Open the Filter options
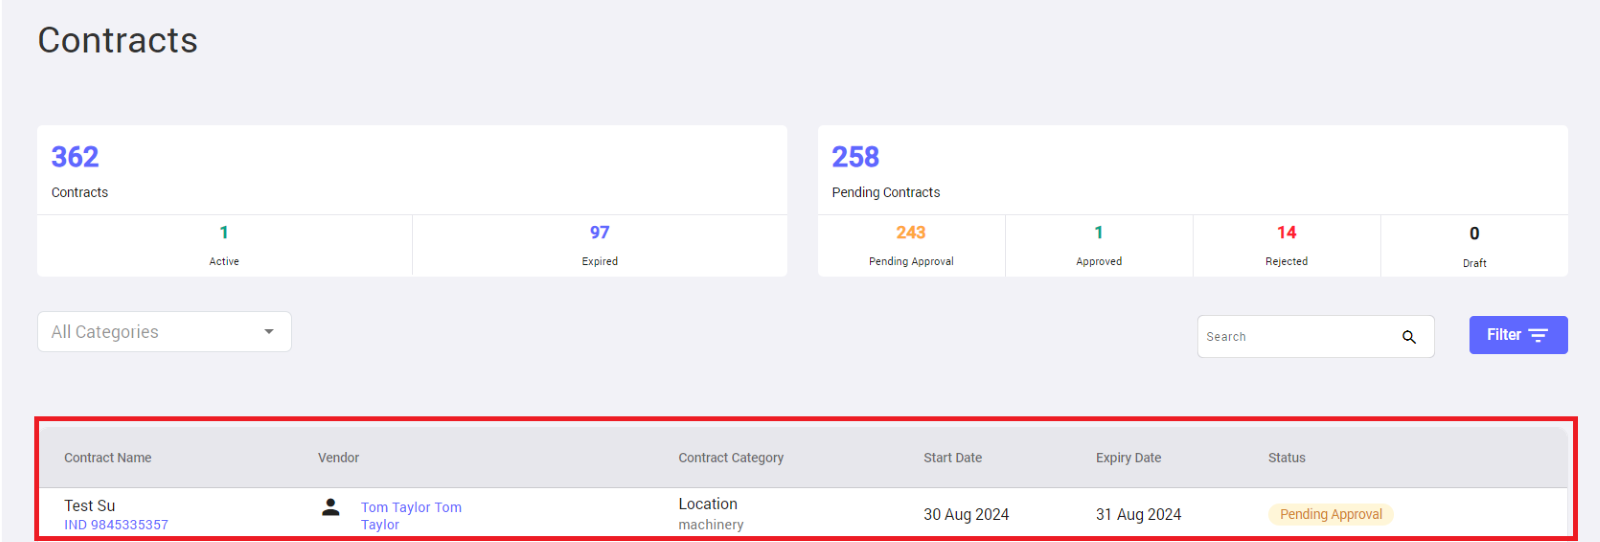Image resolution: width=1600 pixels, height=542 pixels. 1518,335
